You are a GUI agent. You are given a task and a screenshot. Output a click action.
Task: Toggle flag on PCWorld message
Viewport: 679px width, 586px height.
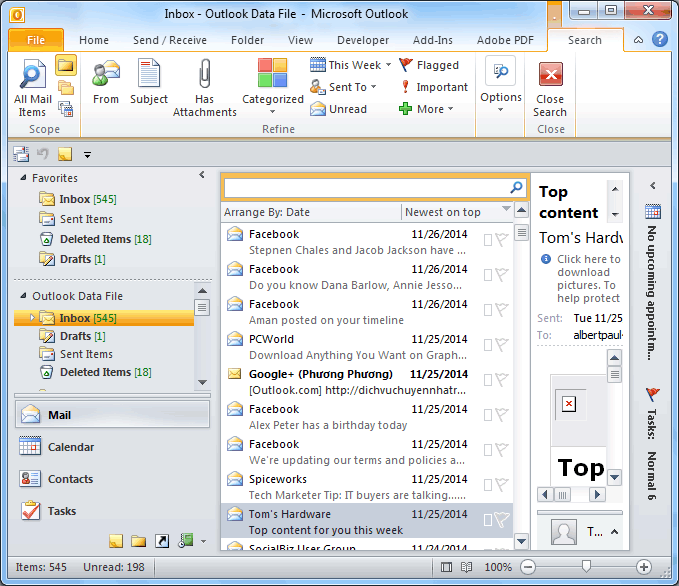pos(501,345)
